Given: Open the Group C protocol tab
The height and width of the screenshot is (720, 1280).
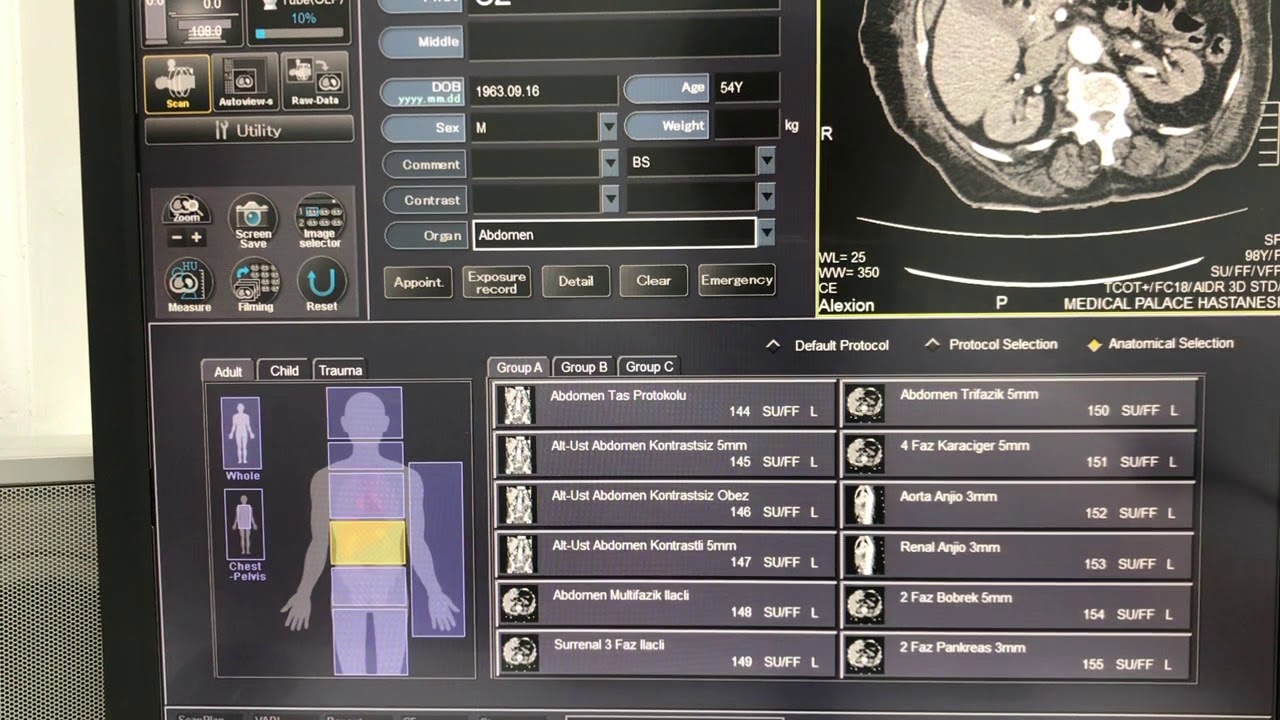Looking at the screenshot, I should point(649,366).
